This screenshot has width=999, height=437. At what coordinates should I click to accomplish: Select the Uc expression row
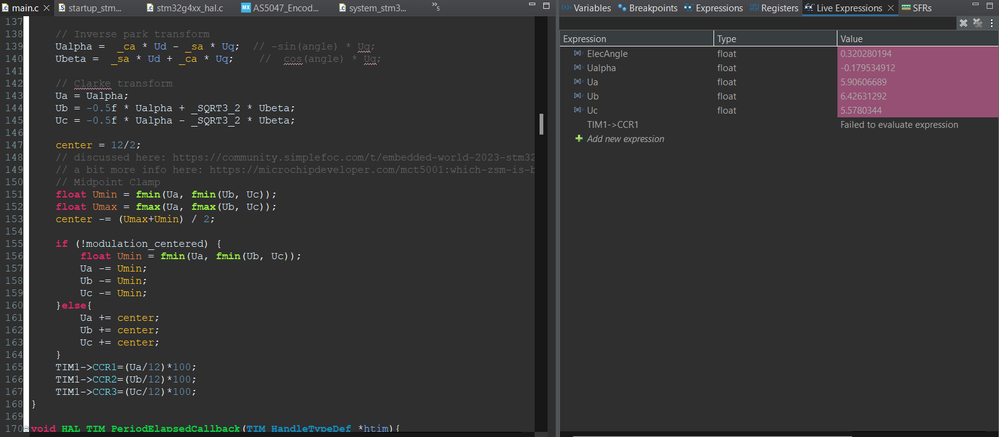[779, 110]
